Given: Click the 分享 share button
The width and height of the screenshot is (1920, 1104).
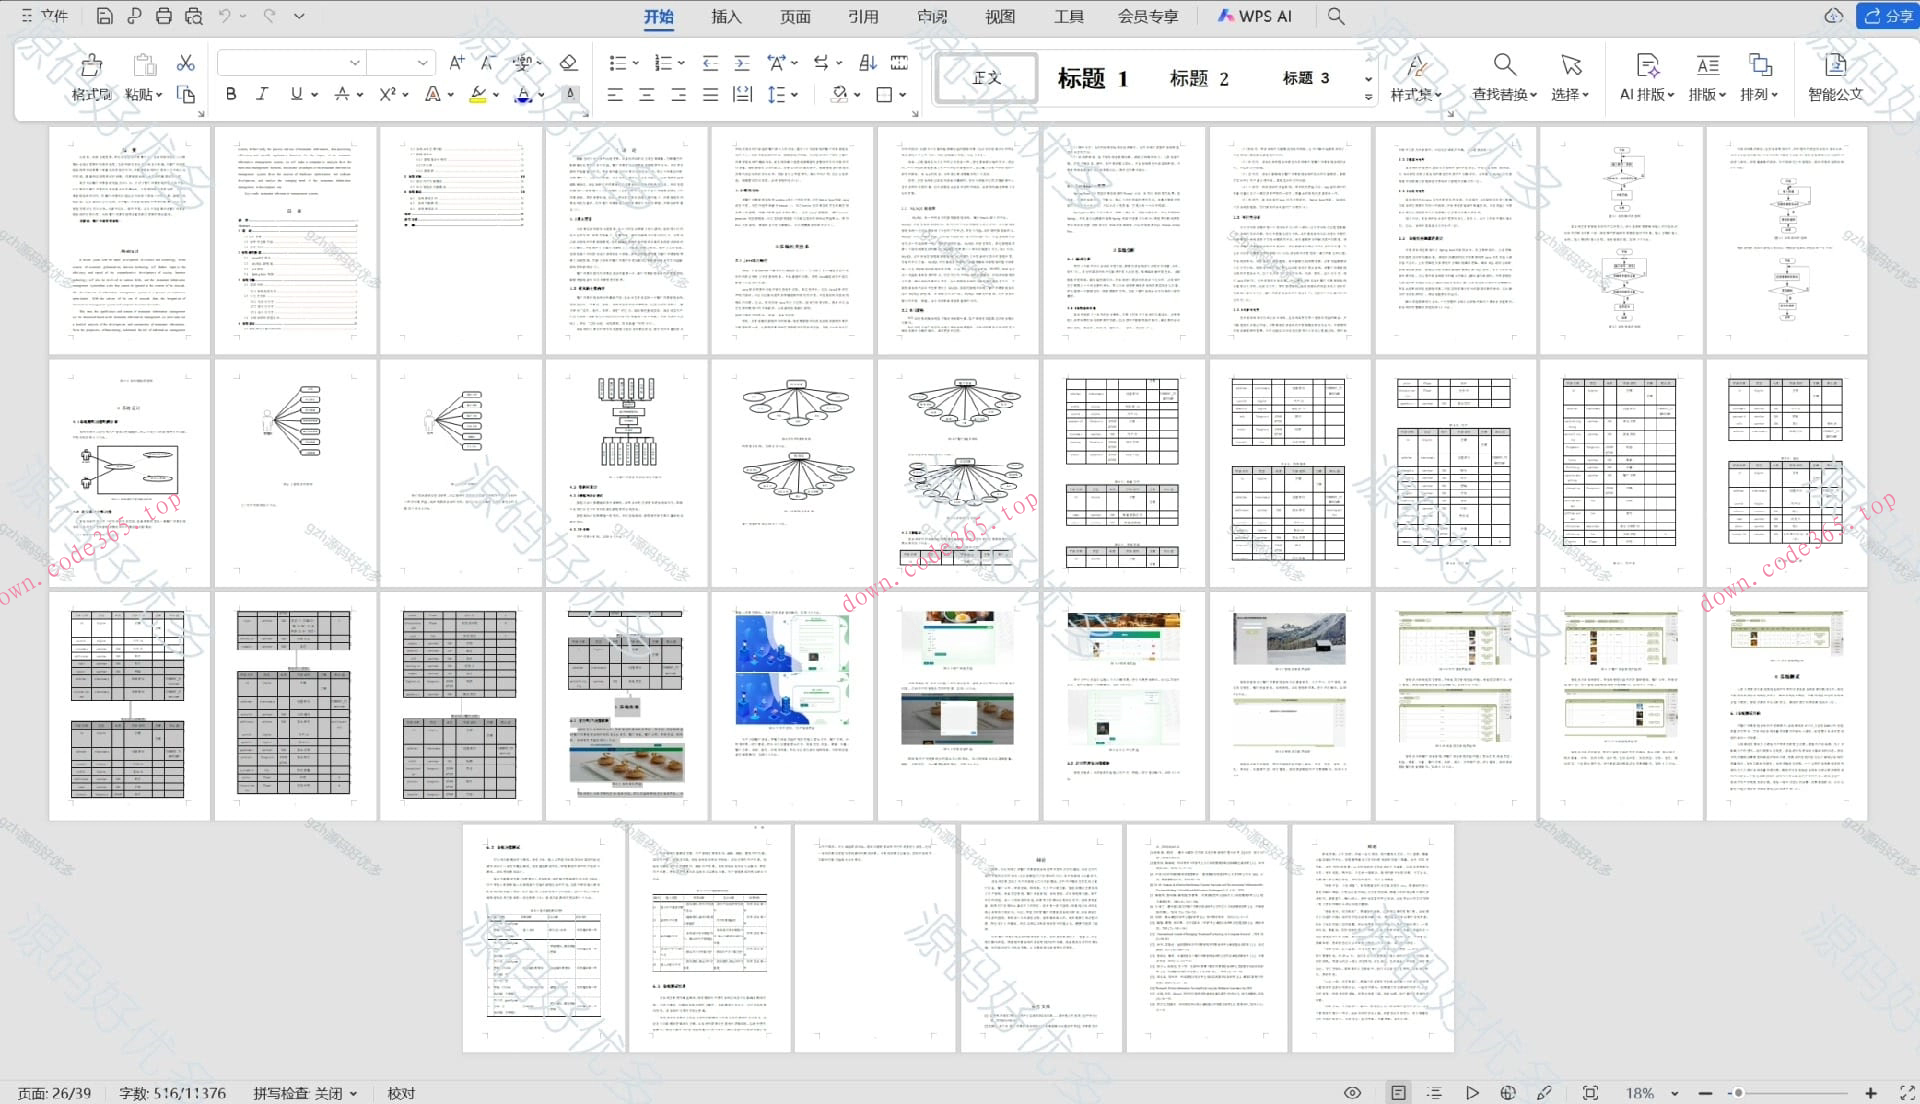Looking at the screenshot, I should 1888,16.
